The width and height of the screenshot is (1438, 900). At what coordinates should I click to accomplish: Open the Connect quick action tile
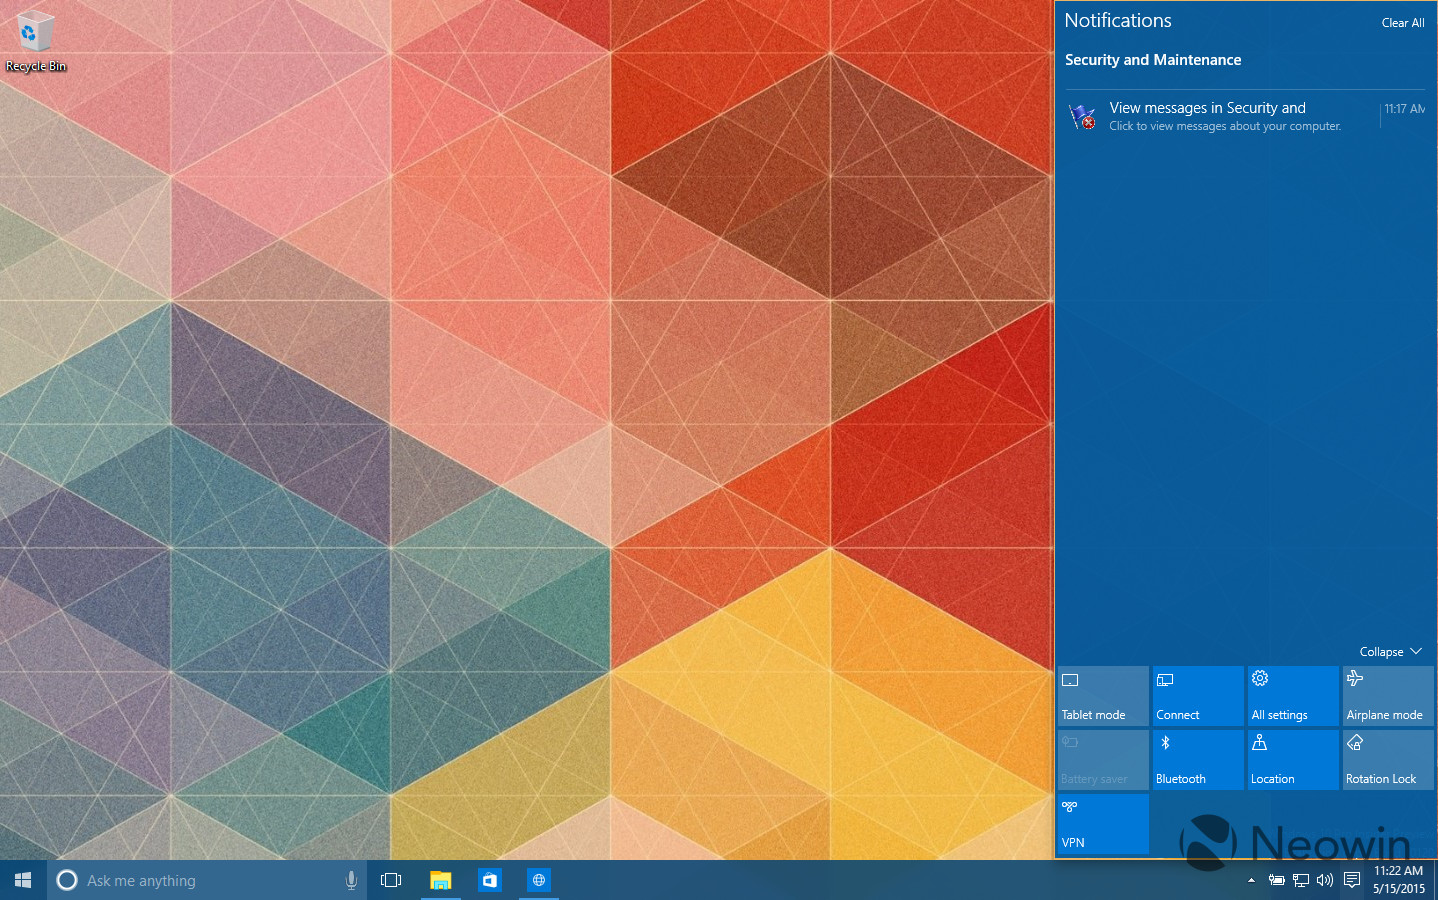point(1198,696)
